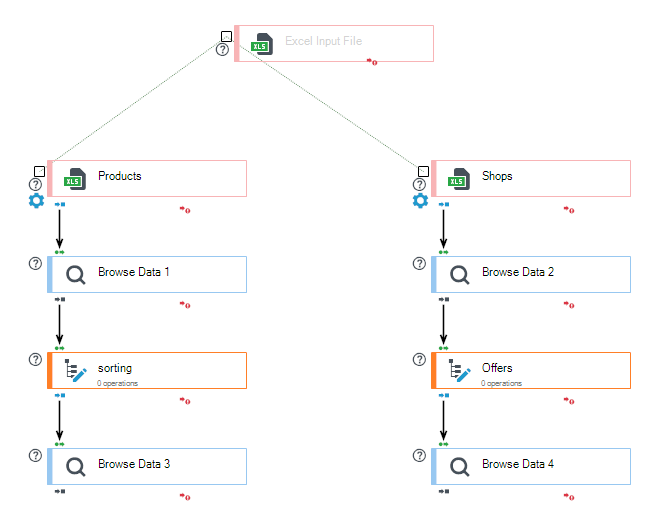Open help icon beside Browse Data 3

coord(35,455)
